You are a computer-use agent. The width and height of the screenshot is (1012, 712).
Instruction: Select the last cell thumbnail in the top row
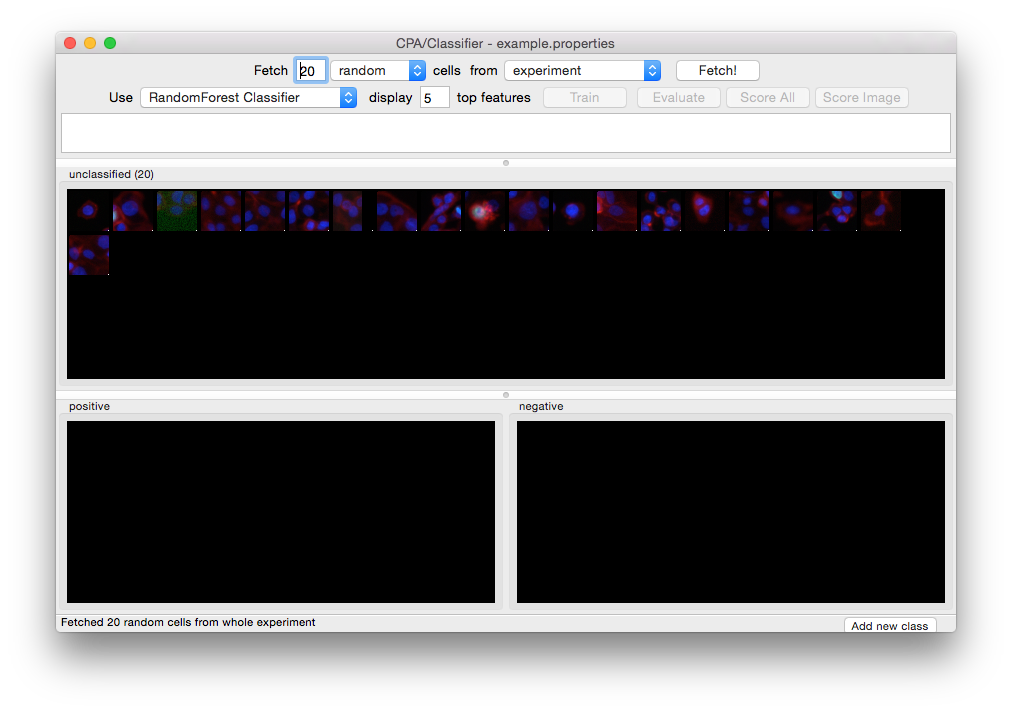pyautogui.click(x=881, y=211)
